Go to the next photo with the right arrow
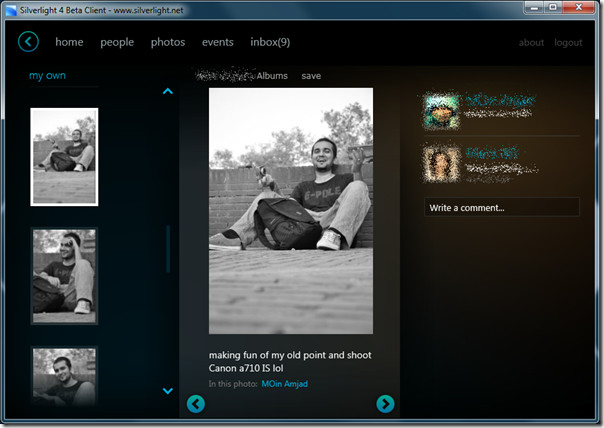The width and height of the screenshot is (604, 428). pyautogui.click(x=385, y=404)
